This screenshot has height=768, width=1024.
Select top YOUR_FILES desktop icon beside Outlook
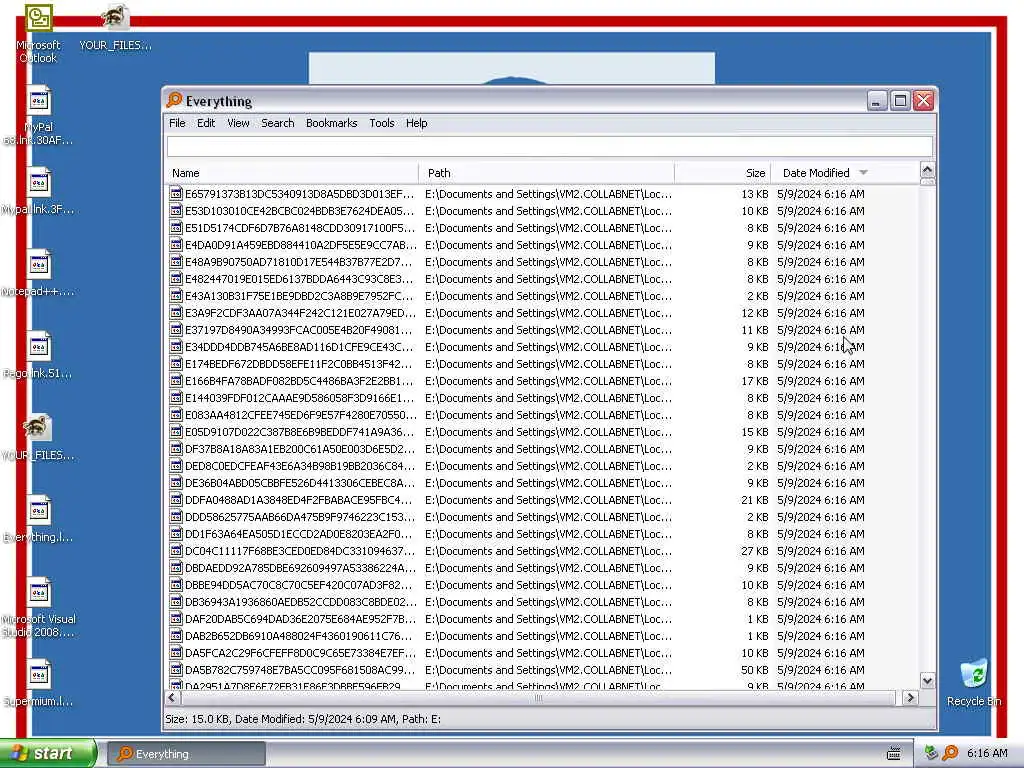[x=115, y=17]
